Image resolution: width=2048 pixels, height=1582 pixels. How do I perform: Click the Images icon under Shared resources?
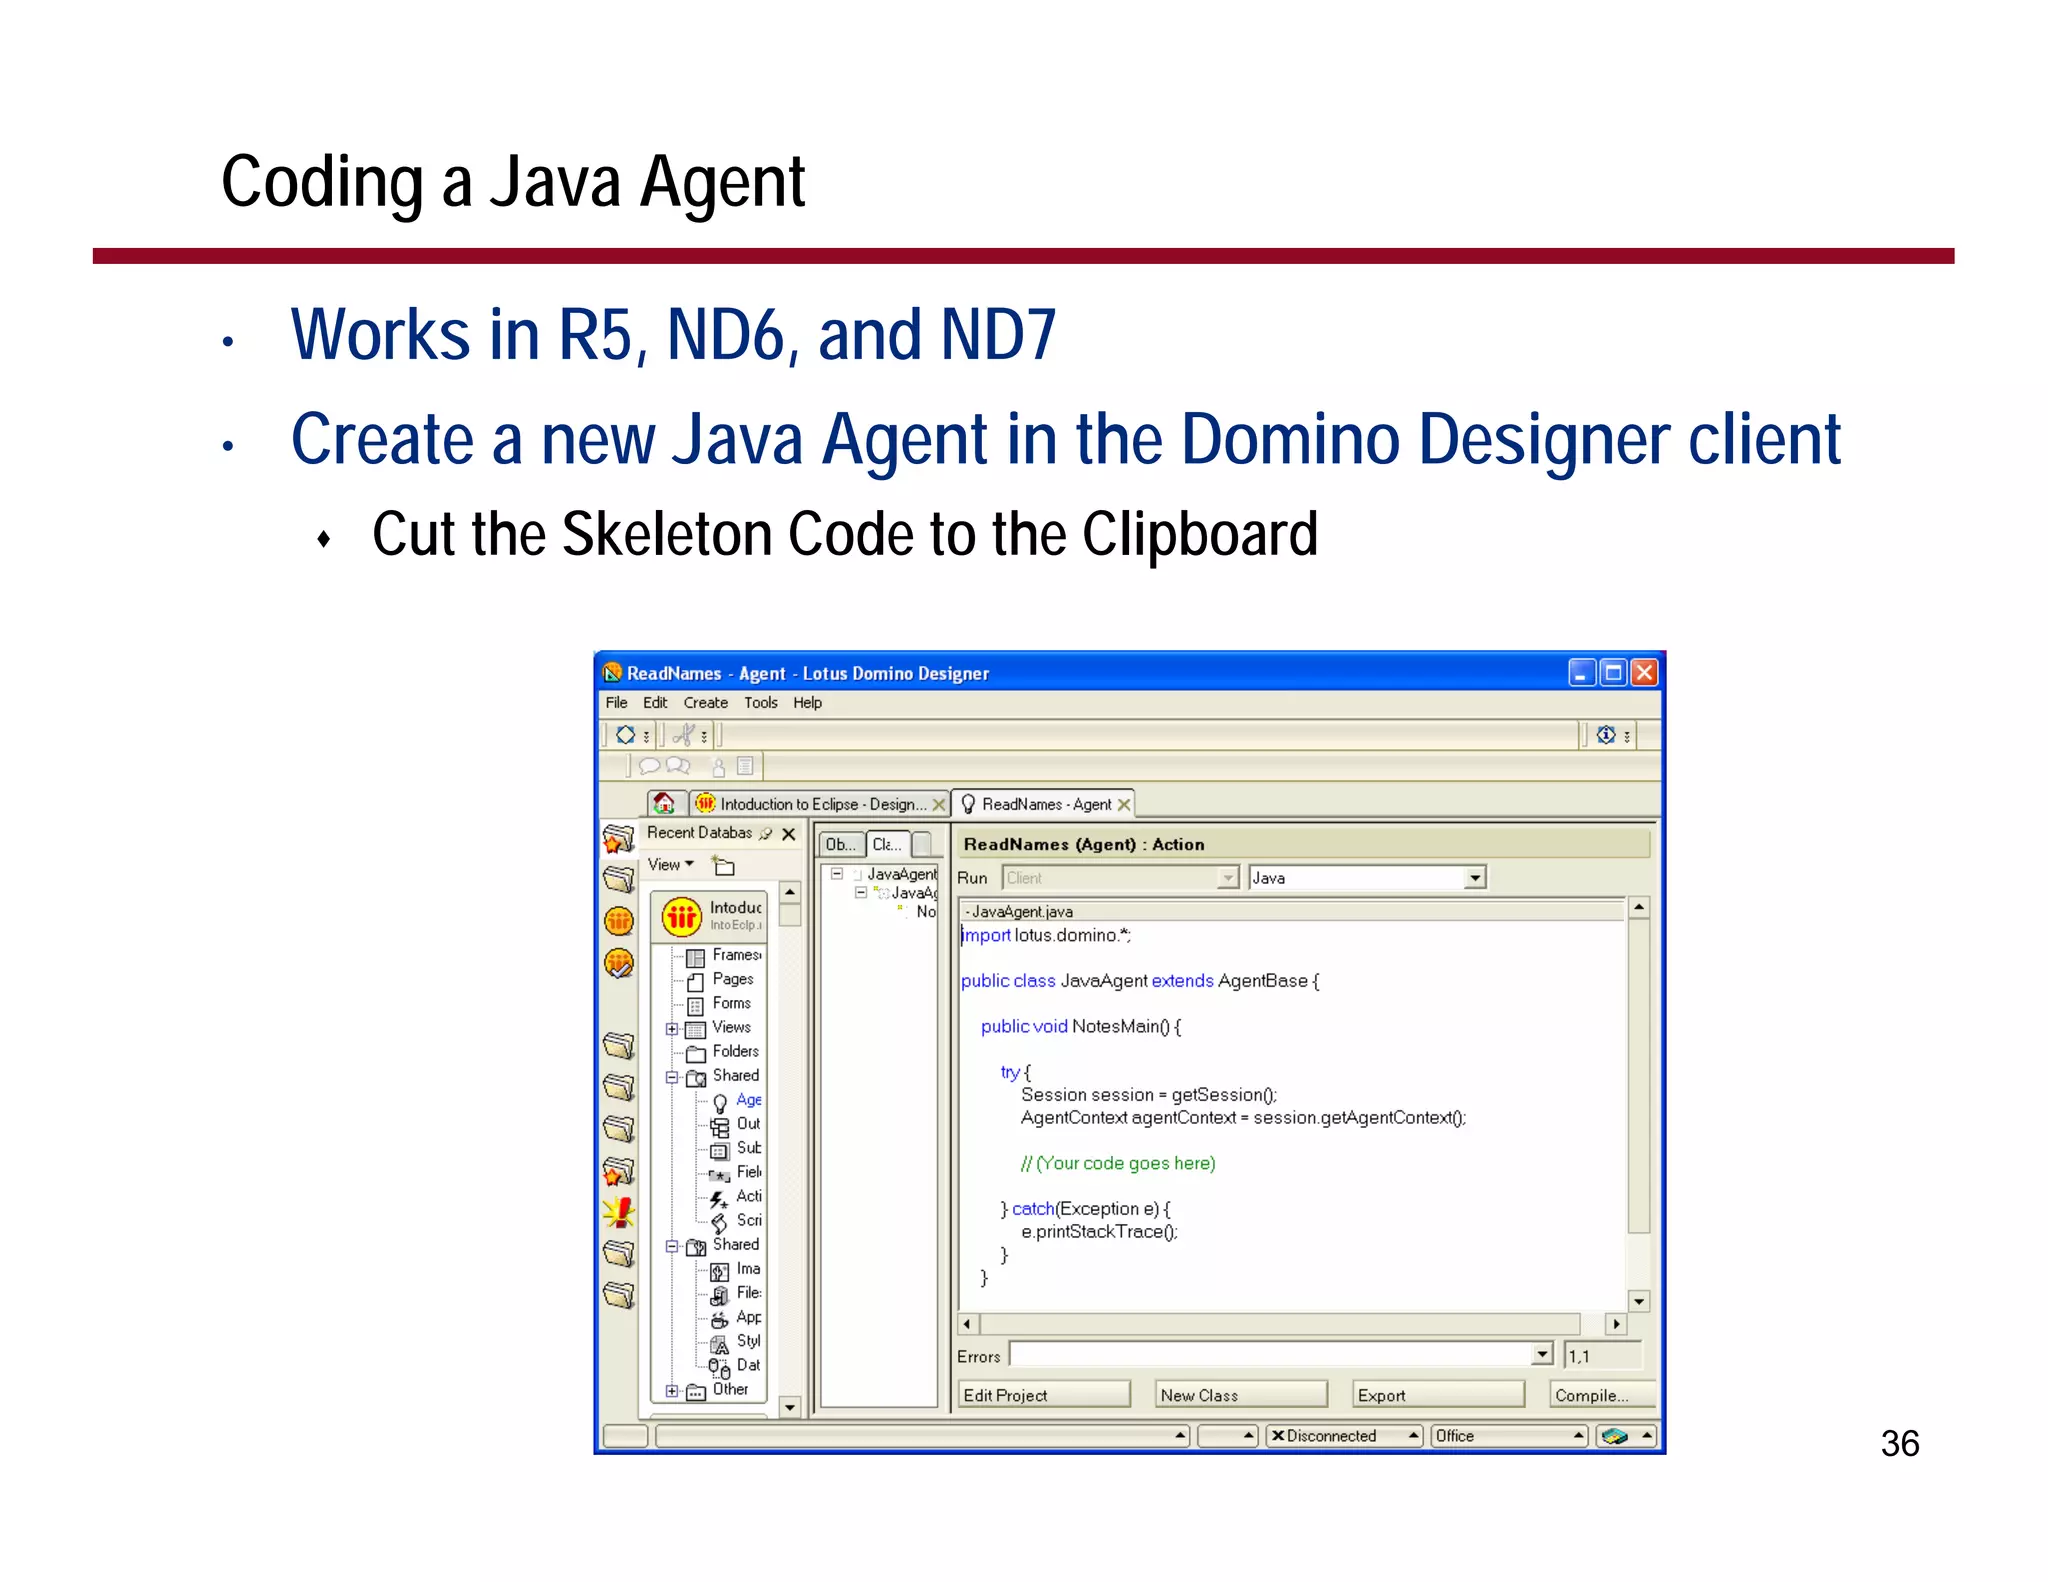tap(720, 1272)
